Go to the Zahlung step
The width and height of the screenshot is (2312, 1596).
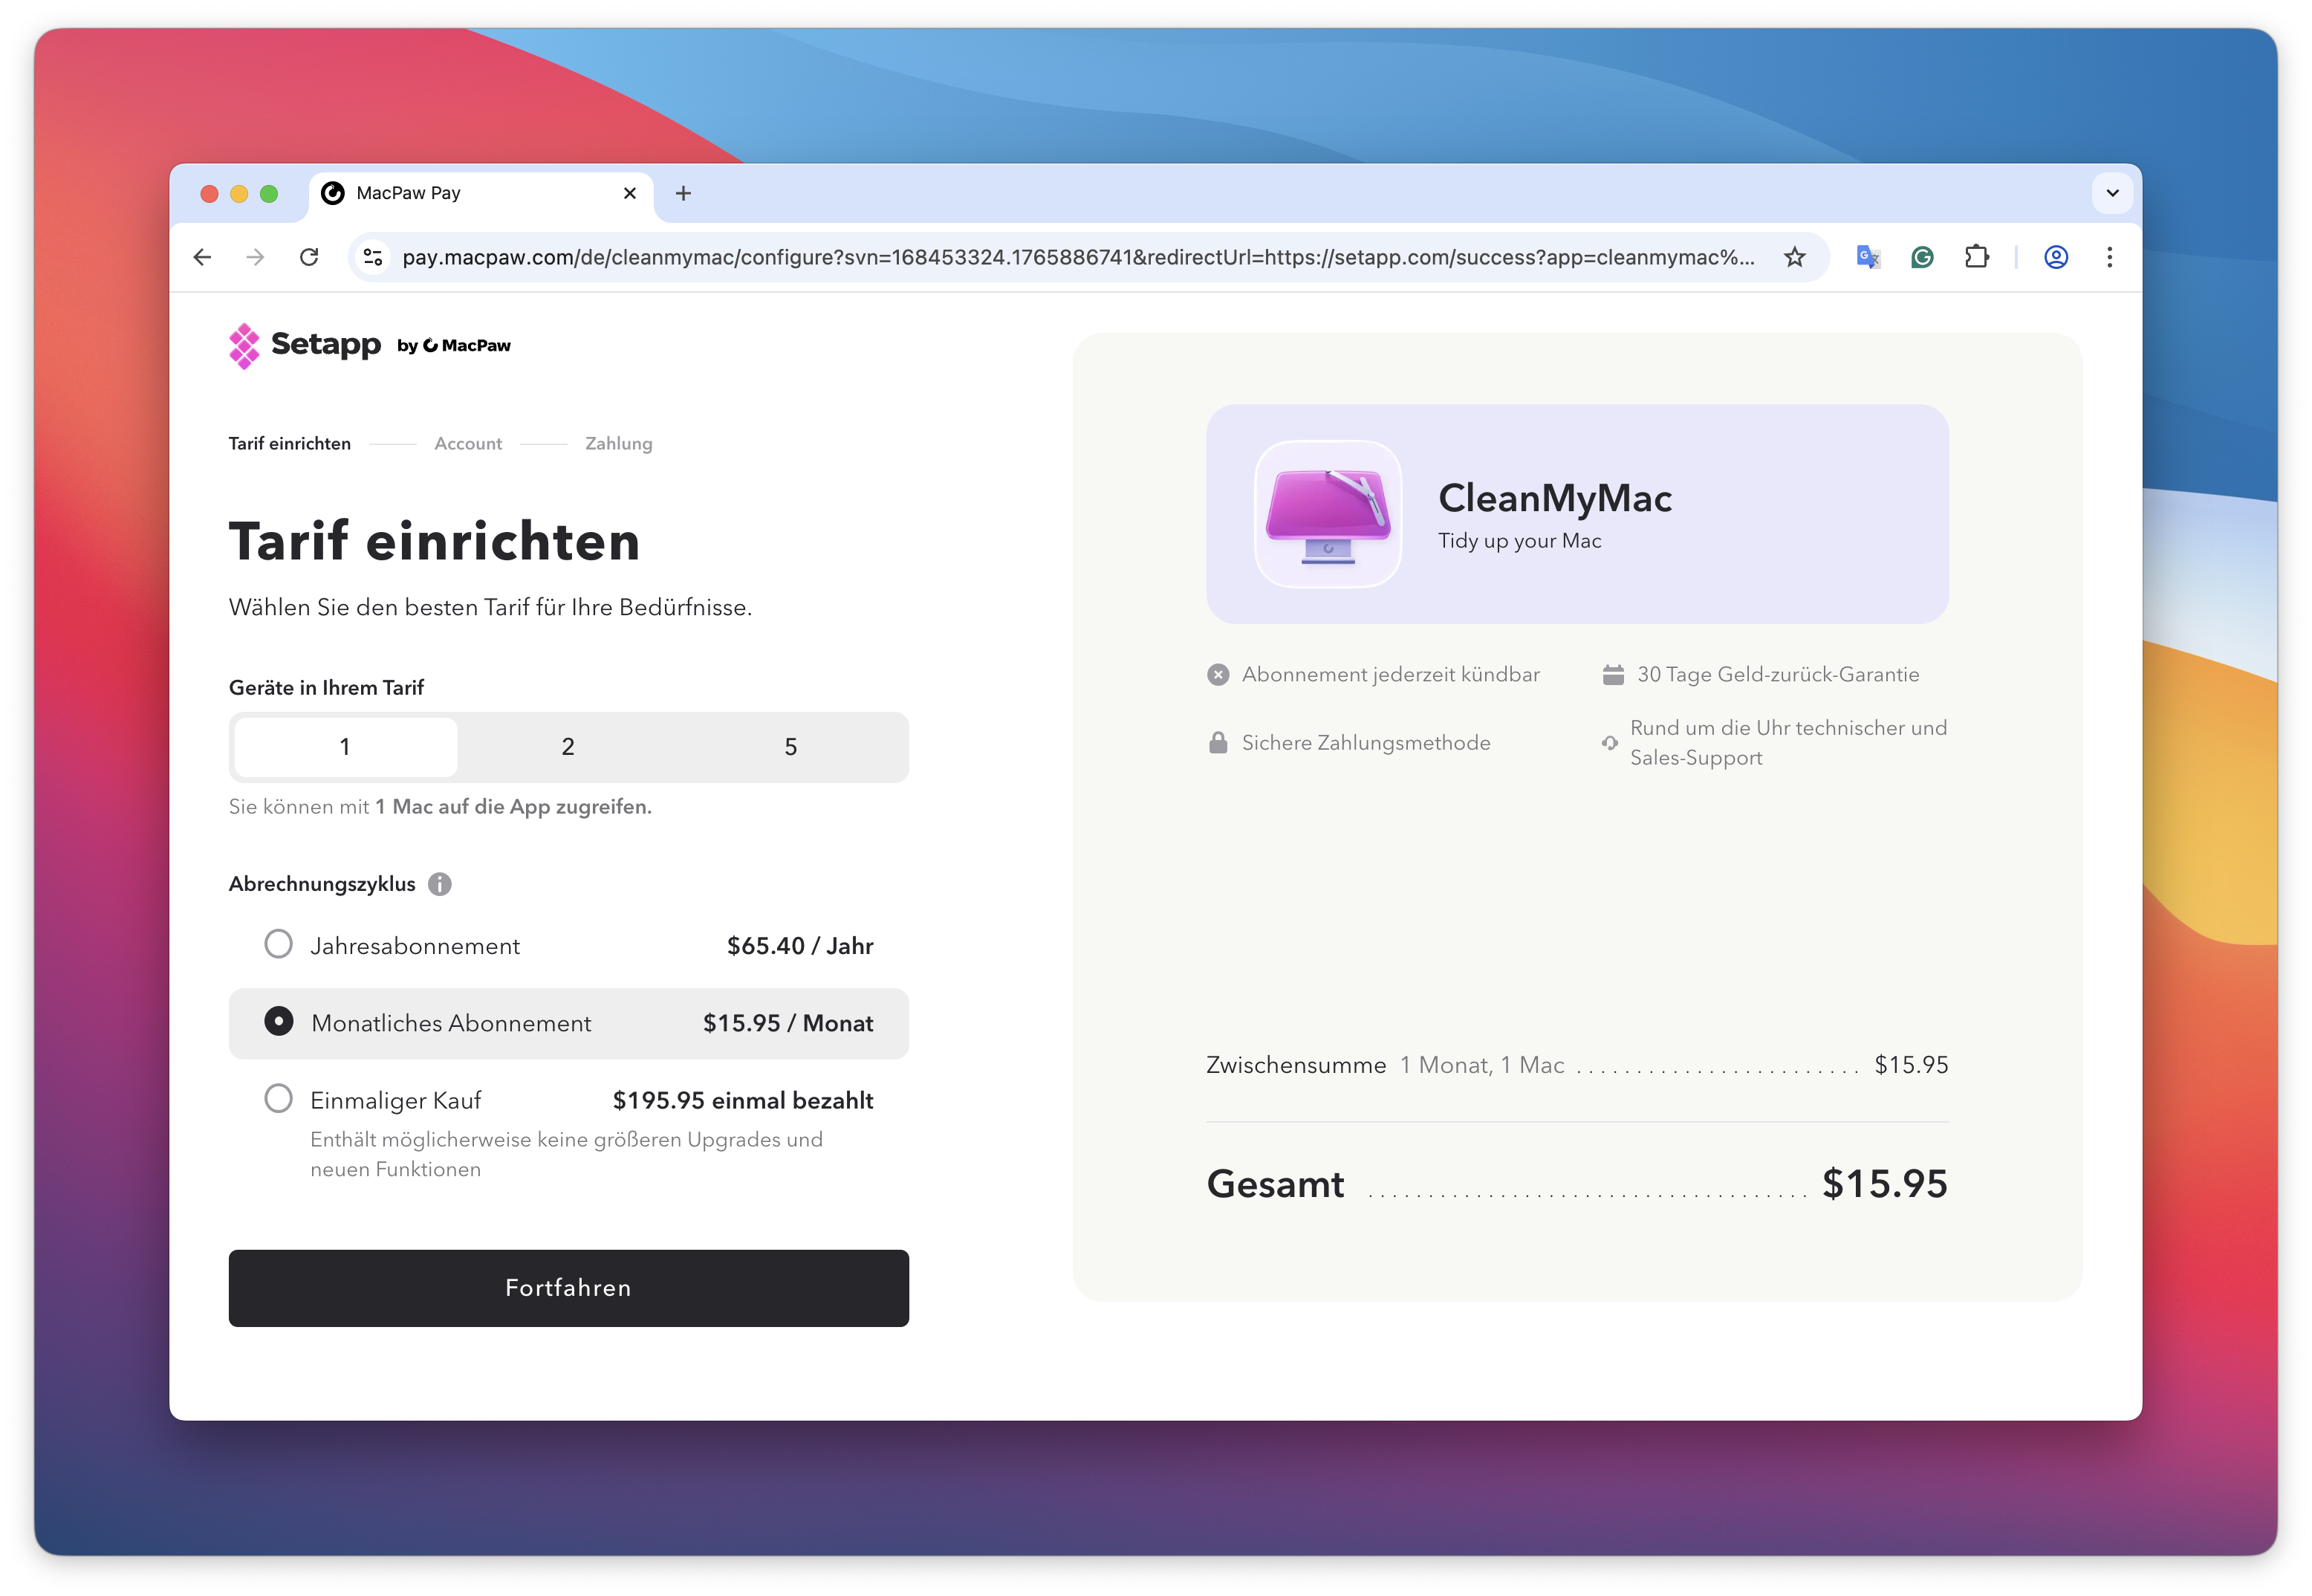pyautogui.click(x=619, y=444)
